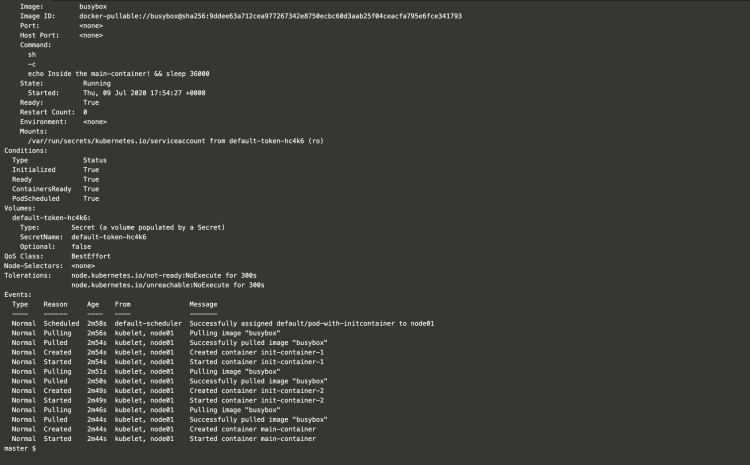Click the Volumes section header

pyautogui.click(x=22, y=207)
